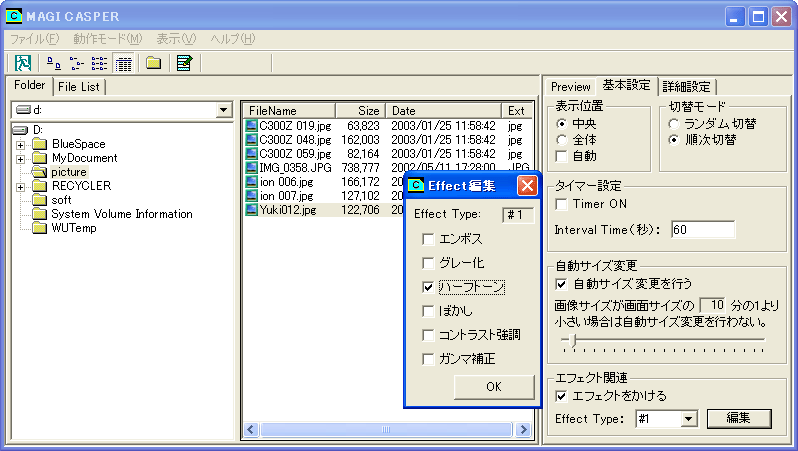Image resolution: width=798 pixels, height=451 pixels.
Task: Enable the グレー化 effect checkbox
Action: point(428,263)
